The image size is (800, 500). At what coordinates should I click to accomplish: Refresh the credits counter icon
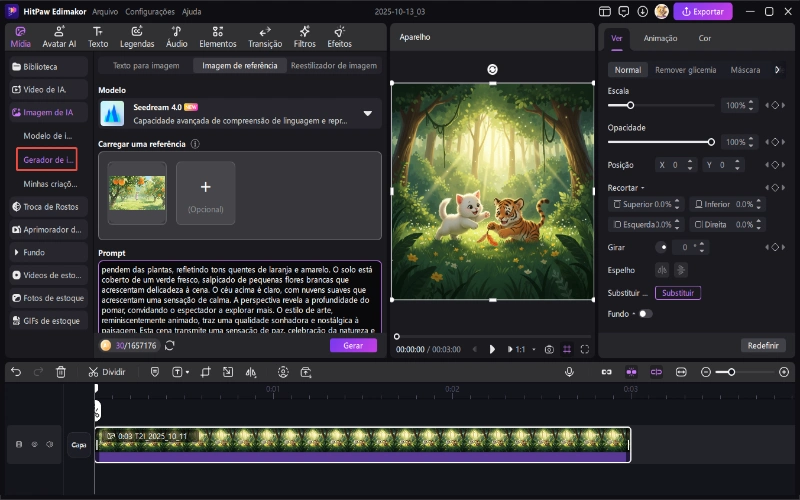click(x=170, y=345)
